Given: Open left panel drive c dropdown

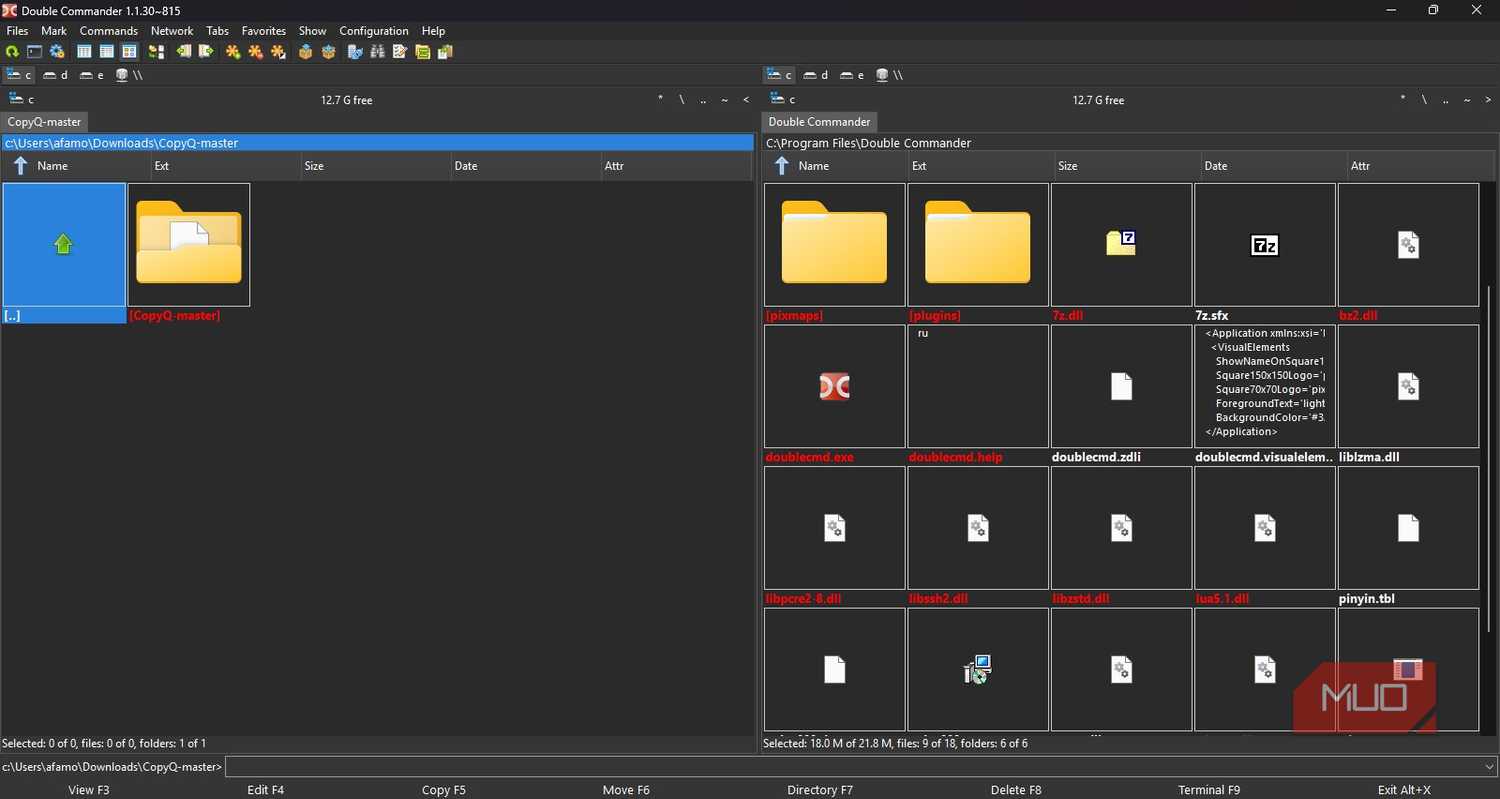Looking at the screenshot, I should (21, 99).
